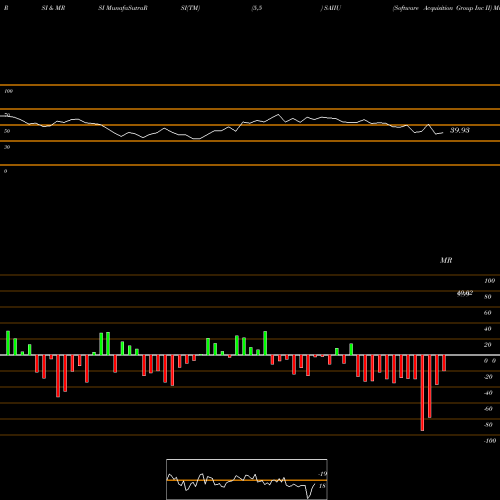Image resolution: width=500 pixels, height=500 pixels.
Task: Click the -60 label on MR axis
Action: tap(488, 409)
